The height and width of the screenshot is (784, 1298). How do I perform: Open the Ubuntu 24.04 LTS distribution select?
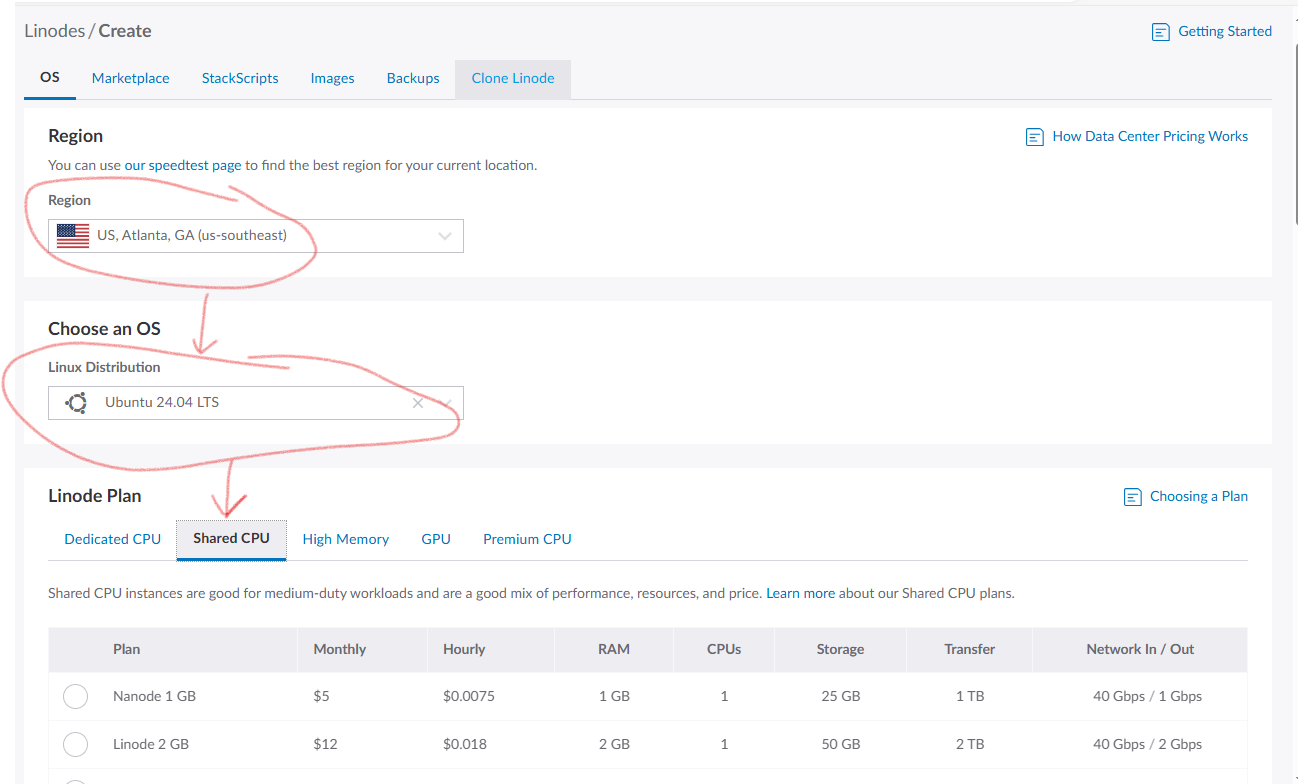pos(256,403)
